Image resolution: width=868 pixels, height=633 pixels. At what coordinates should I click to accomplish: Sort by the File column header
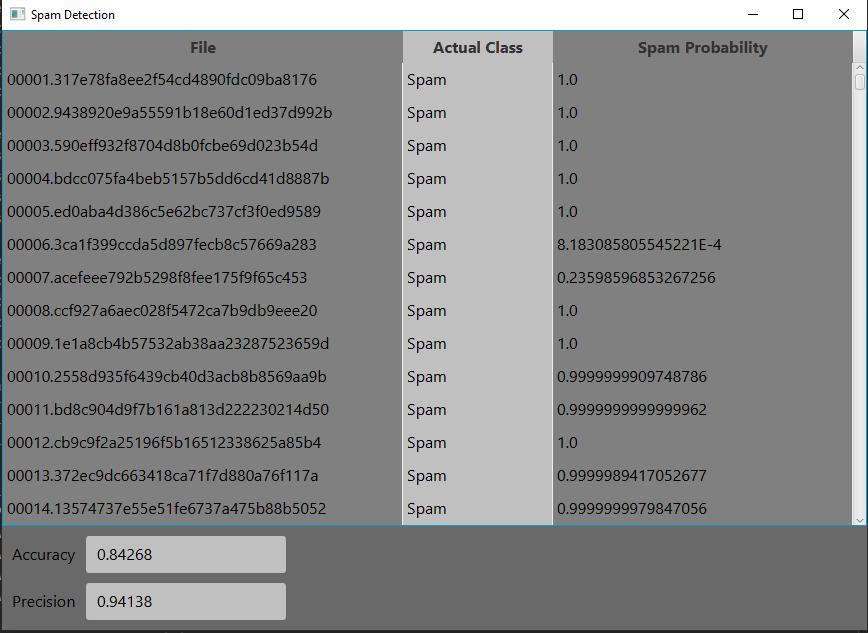203,48
